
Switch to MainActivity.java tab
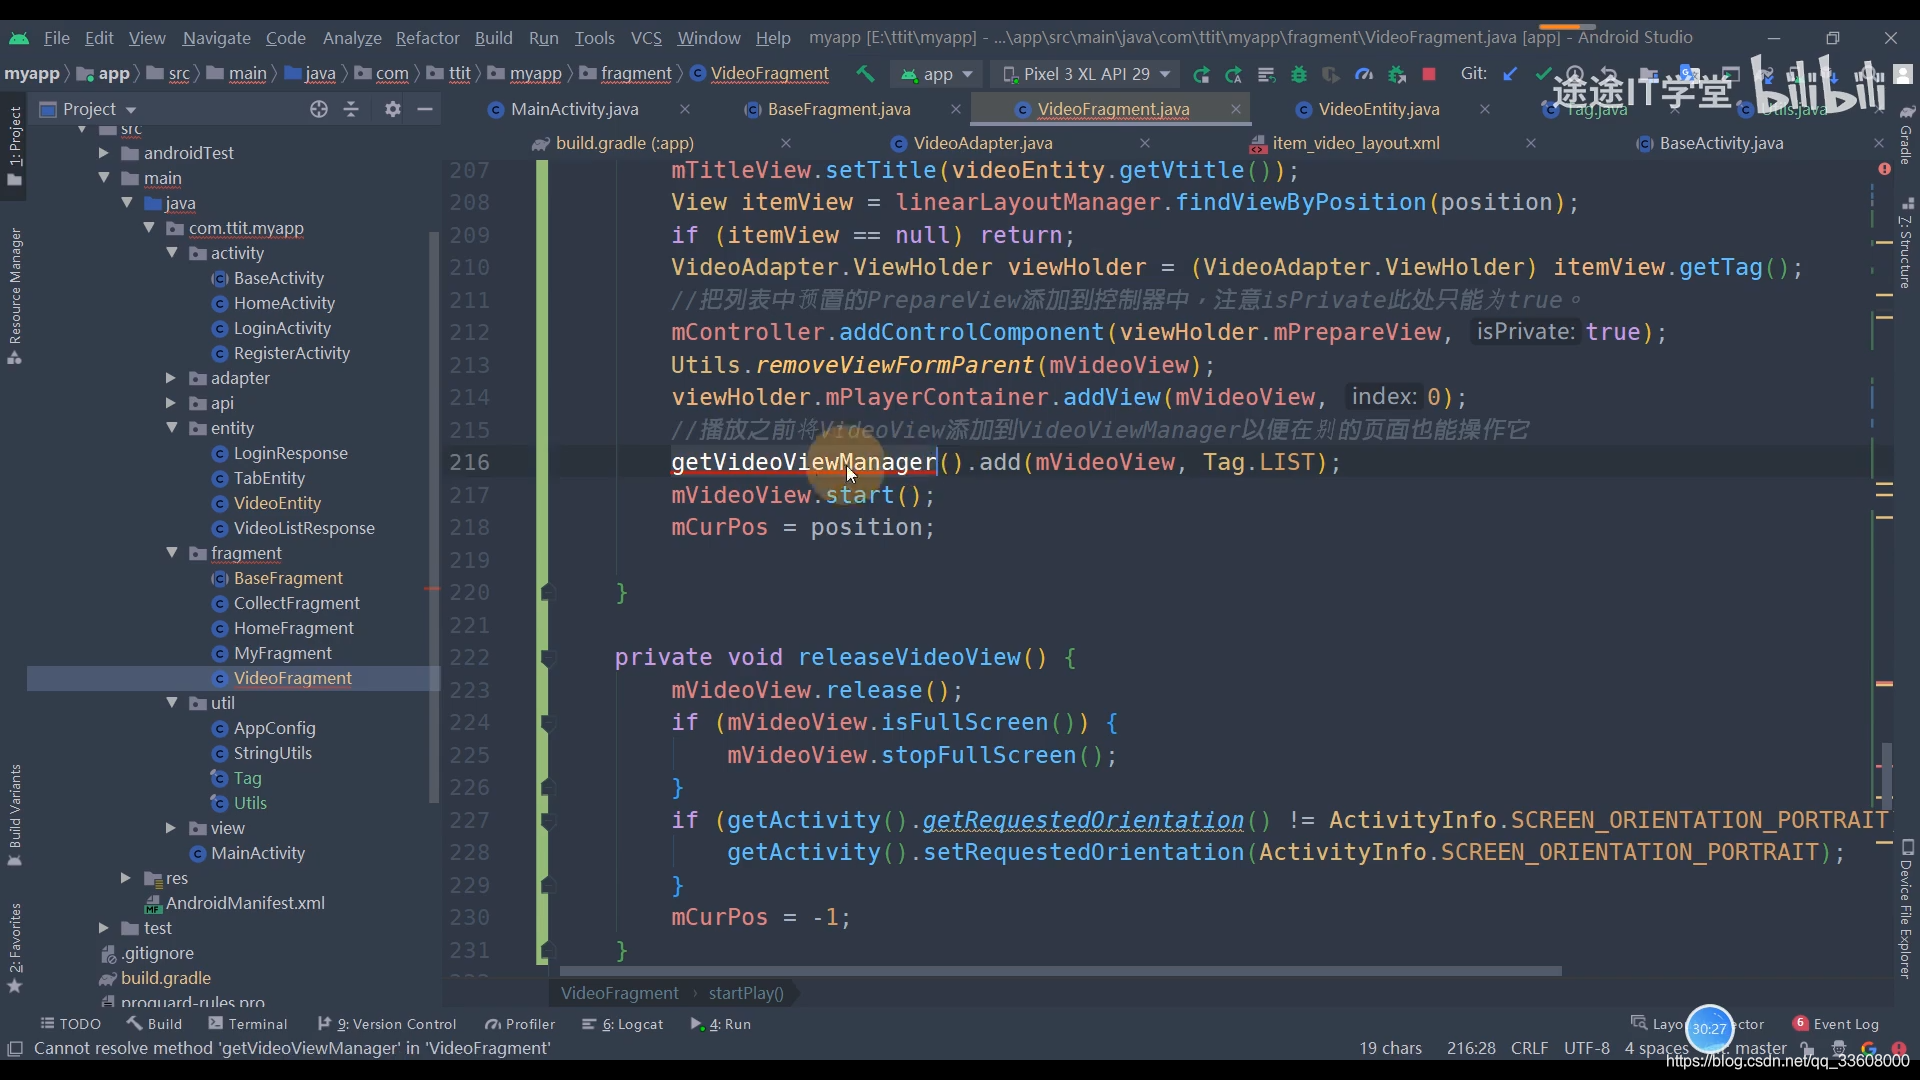574,109
